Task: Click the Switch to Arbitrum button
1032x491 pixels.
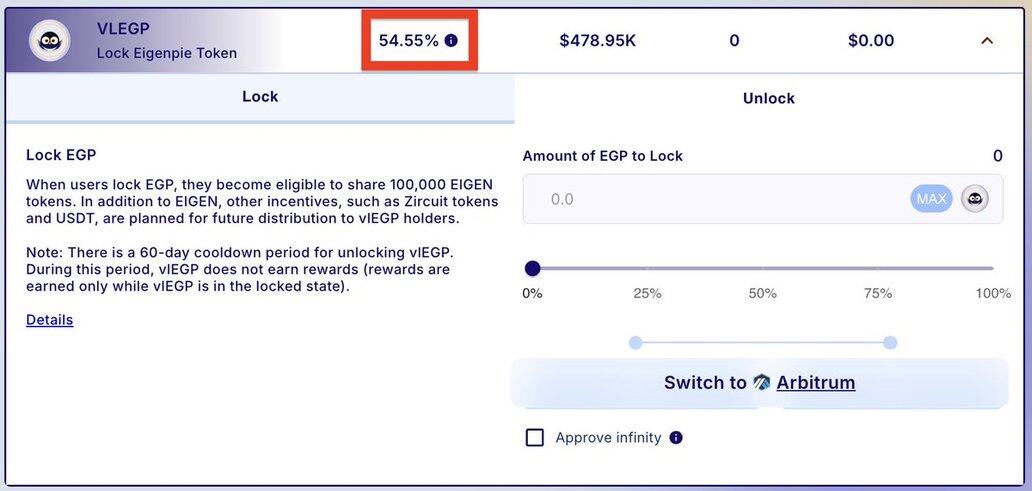Action: tap(759, 383)
